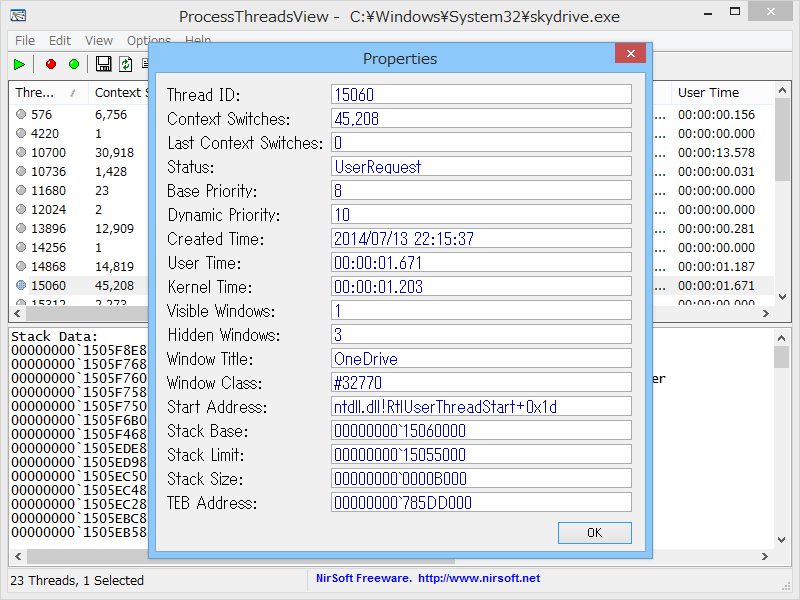The width and height of the screenshot is (800, 600).
Task: Select thread 4220 row icon
Action: click(21, 133)
